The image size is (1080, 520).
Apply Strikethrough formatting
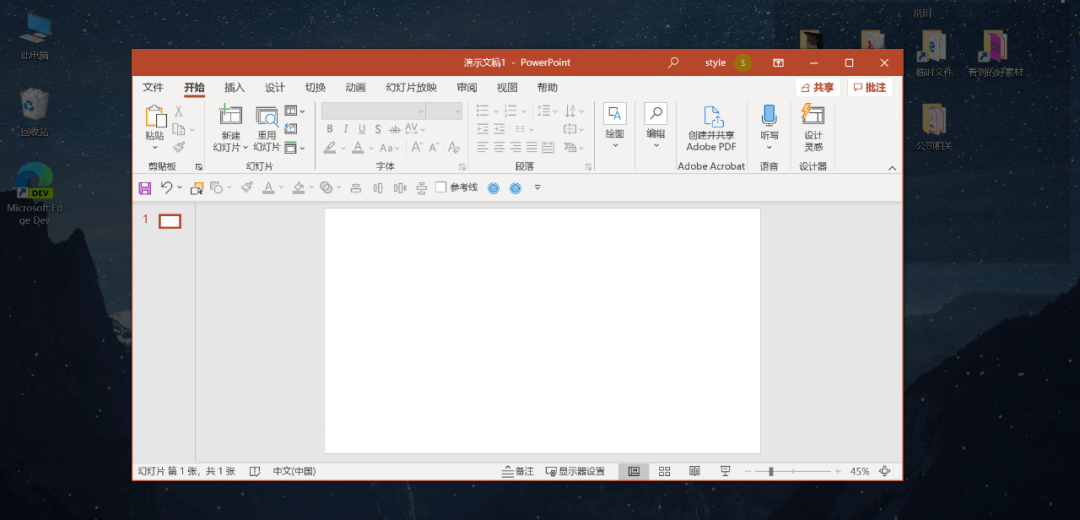point(395,129)
